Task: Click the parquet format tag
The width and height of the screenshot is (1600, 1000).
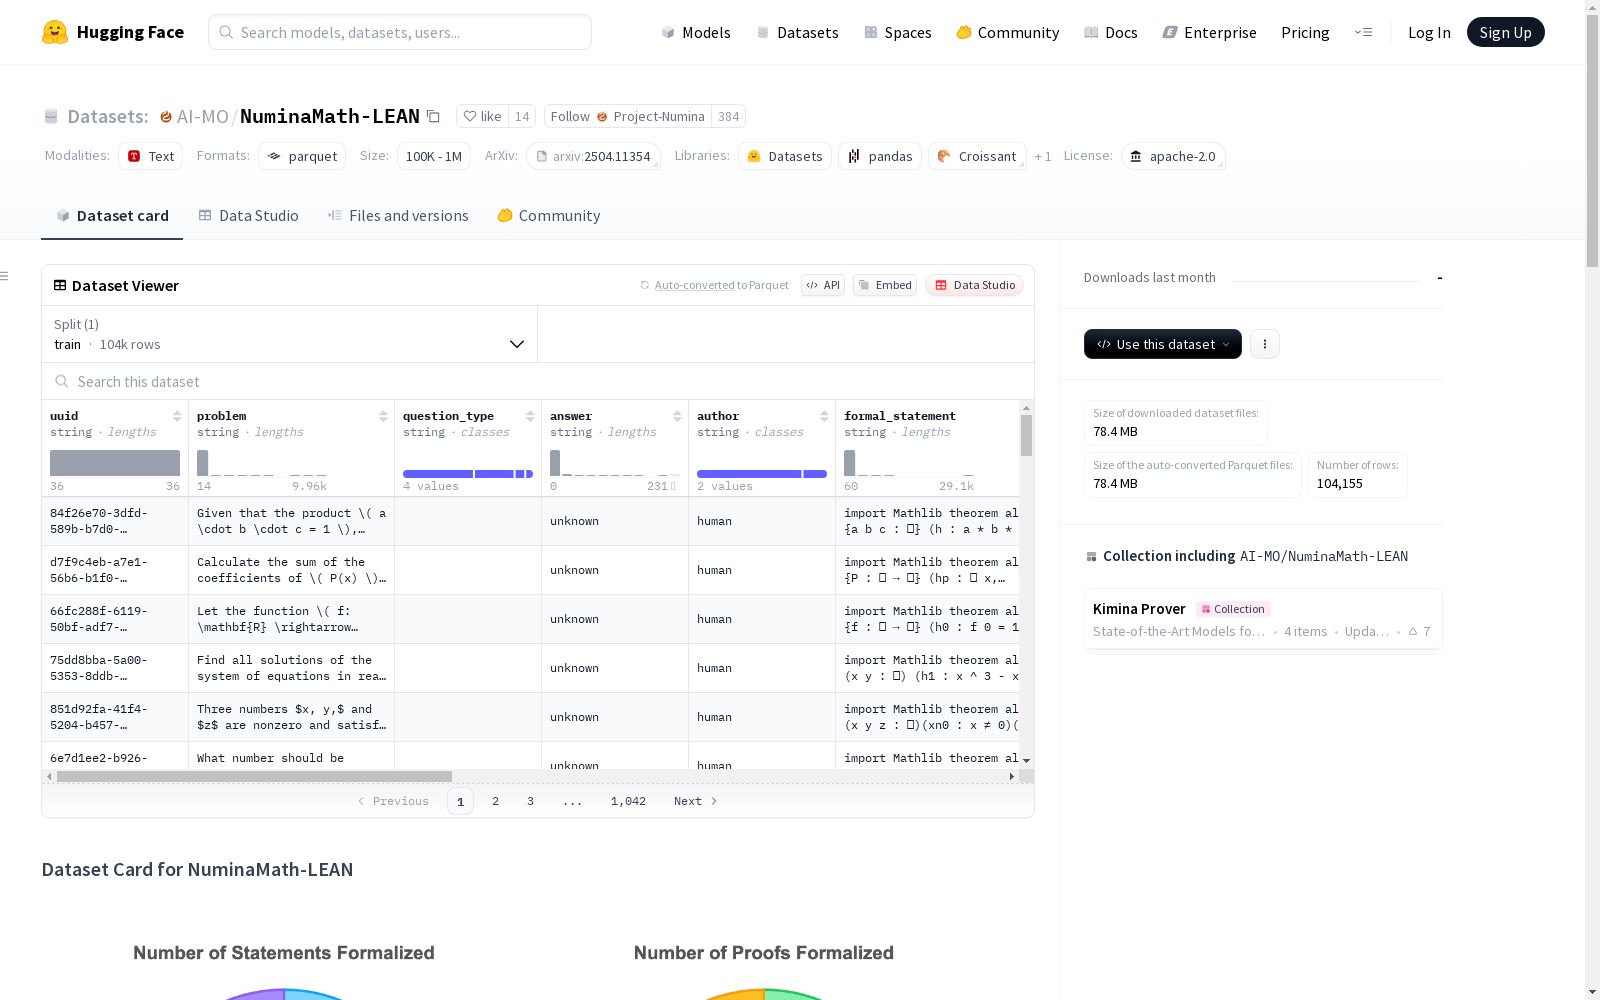Action: (x=302, y=156)
